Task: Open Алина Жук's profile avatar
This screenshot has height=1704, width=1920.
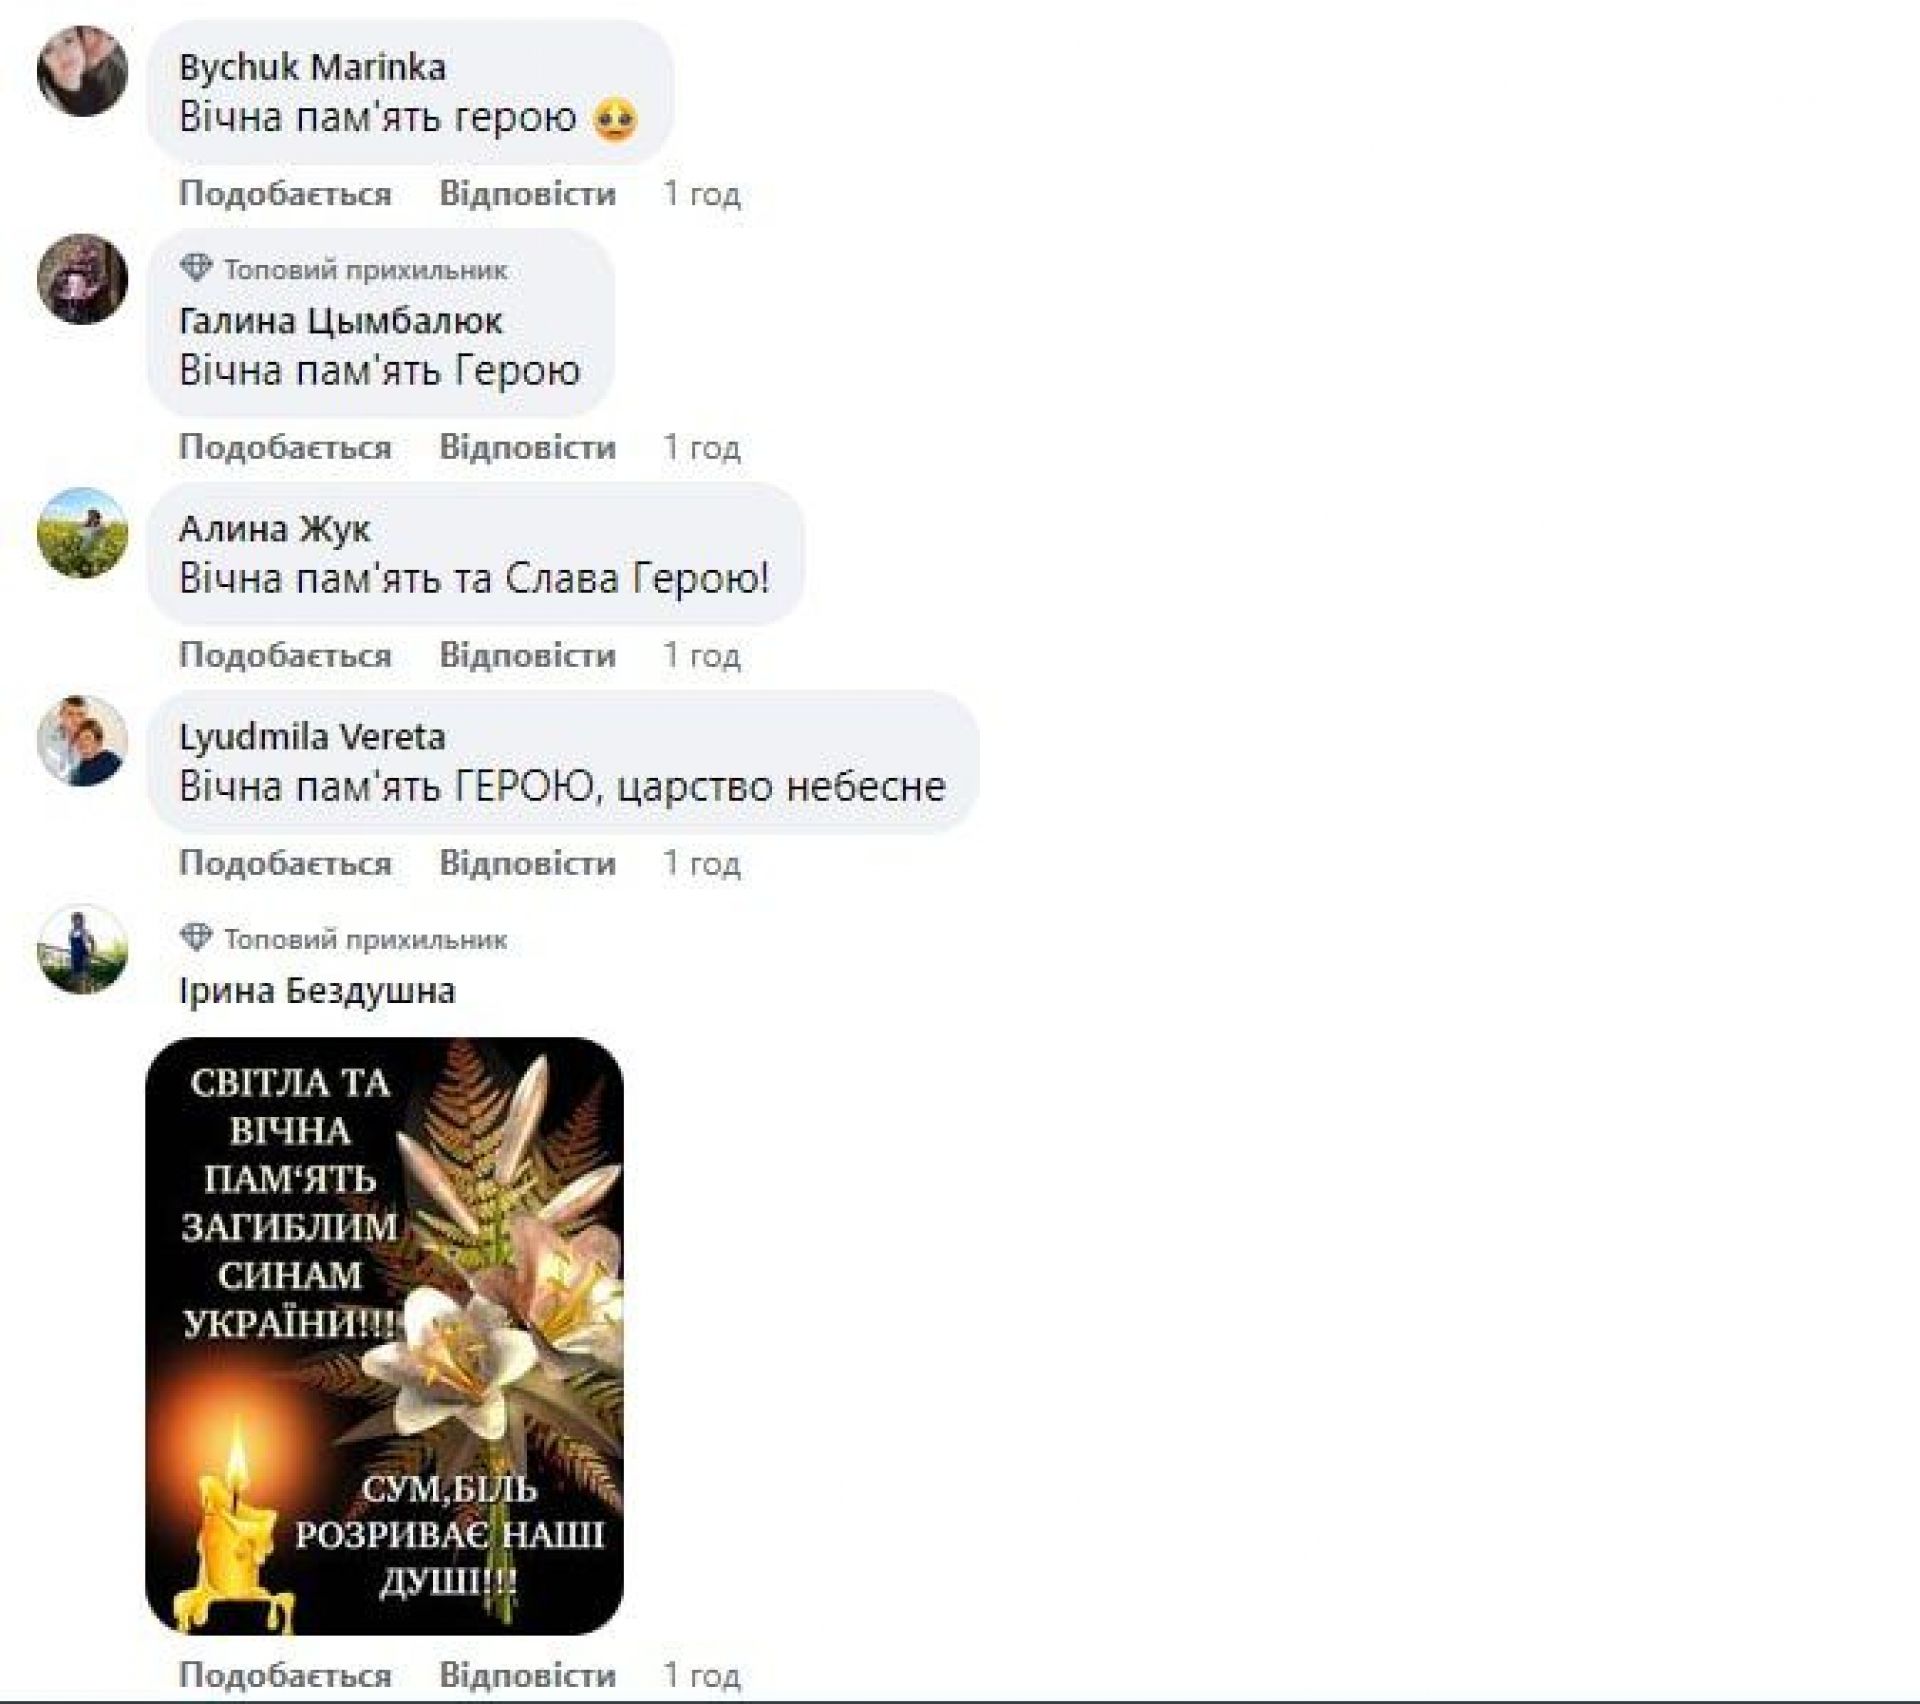Action: [82, 533]
